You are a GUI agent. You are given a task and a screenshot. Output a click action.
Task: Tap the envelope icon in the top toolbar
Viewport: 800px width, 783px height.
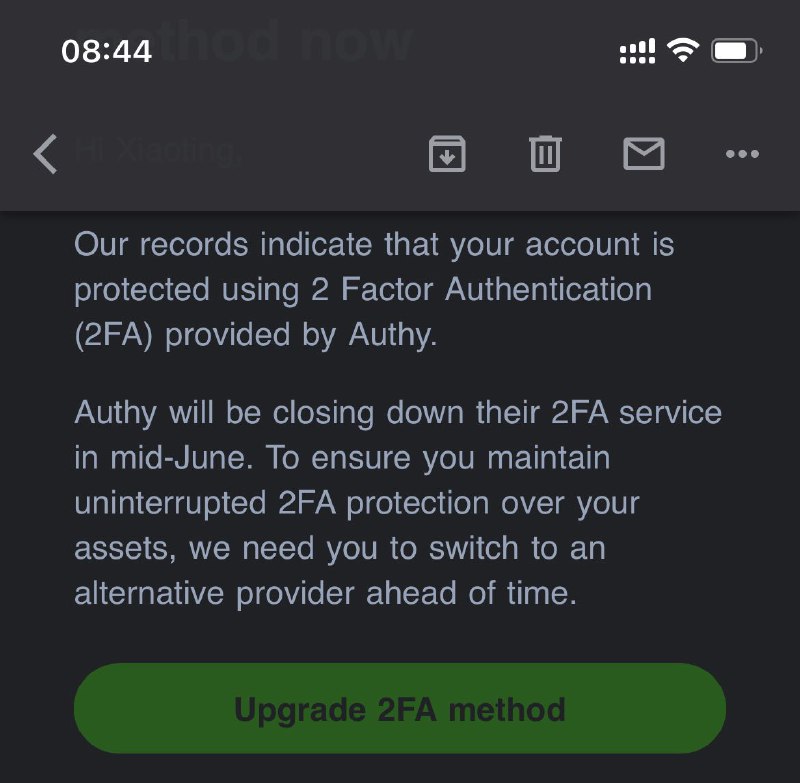tap(644, 154)
